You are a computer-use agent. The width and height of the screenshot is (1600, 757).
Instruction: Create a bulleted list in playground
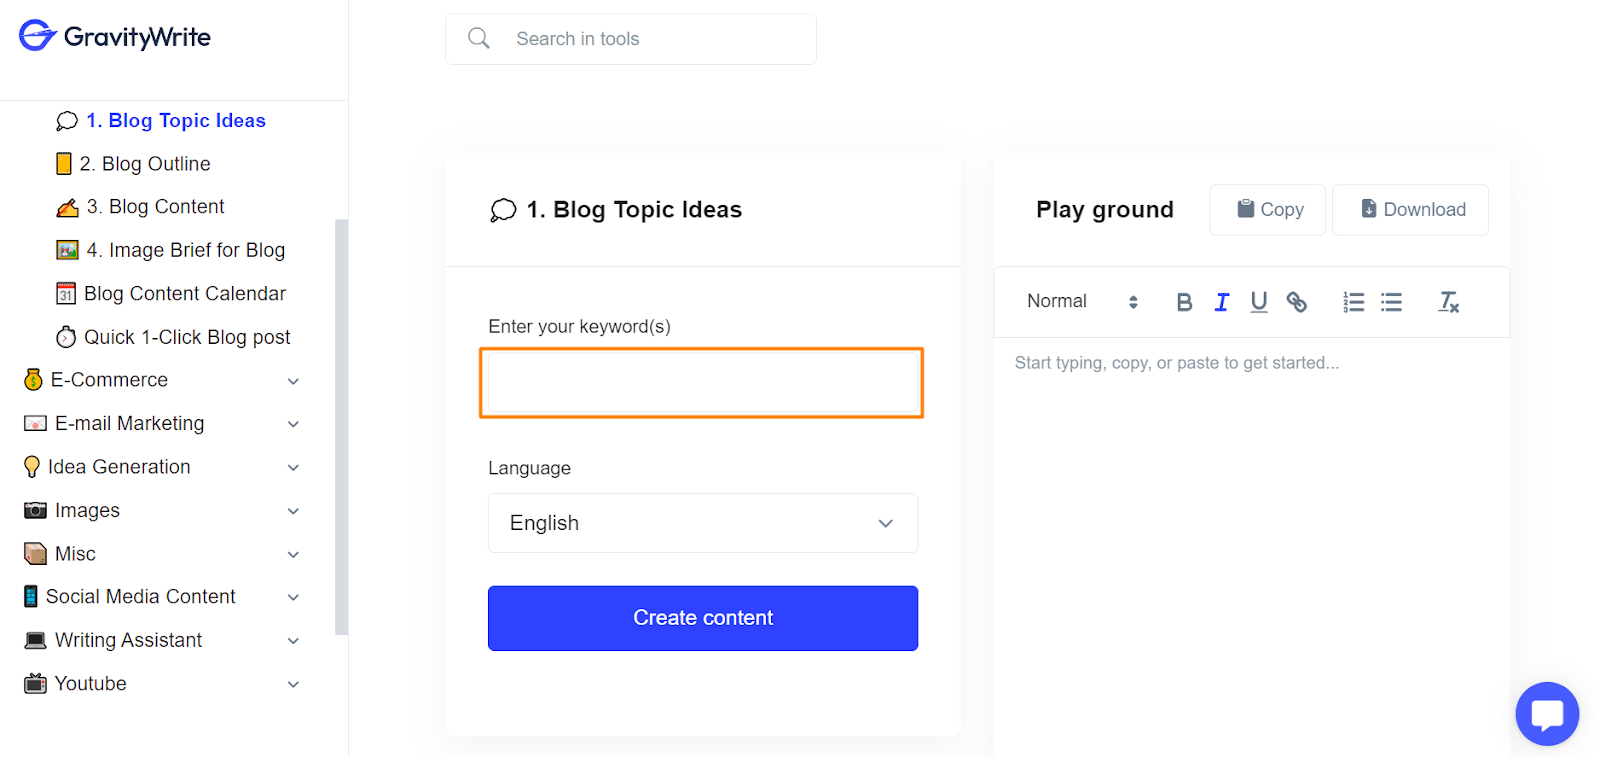(1391, 302)
